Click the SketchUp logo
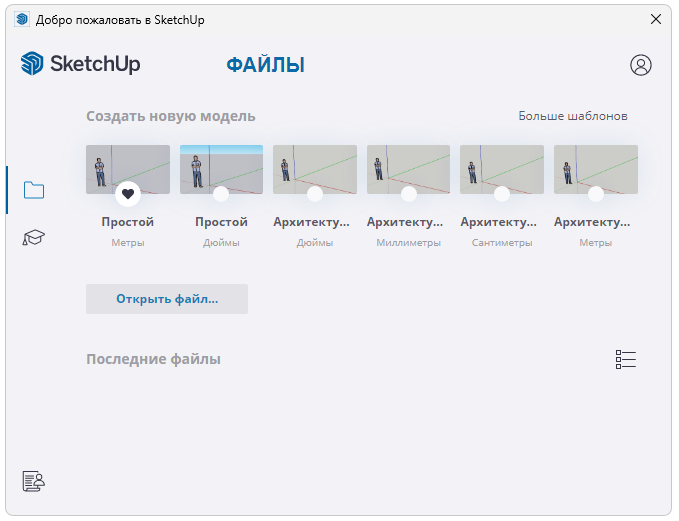 coord(81,64)
